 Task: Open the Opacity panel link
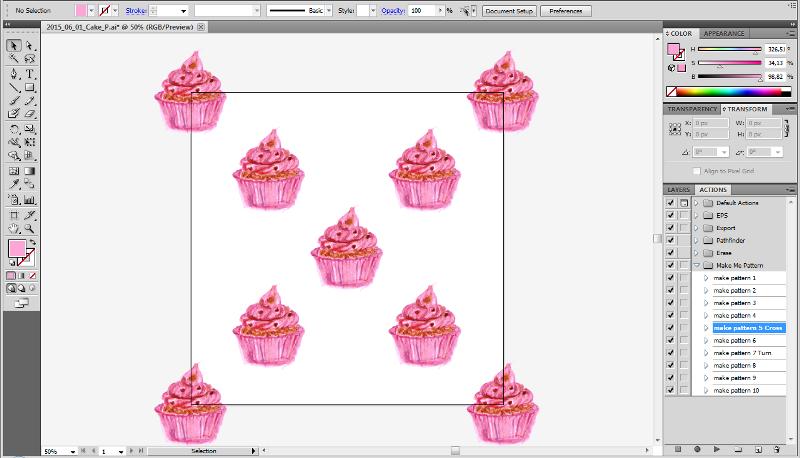pos(393,11)
